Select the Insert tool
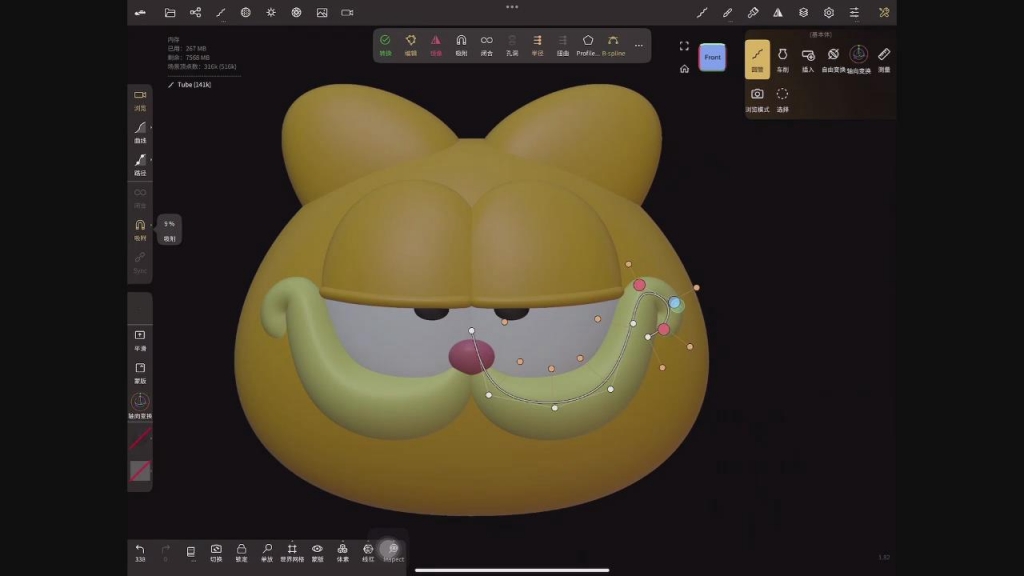Viewport: 1024px width, 576px height. (x=808, y=59)
